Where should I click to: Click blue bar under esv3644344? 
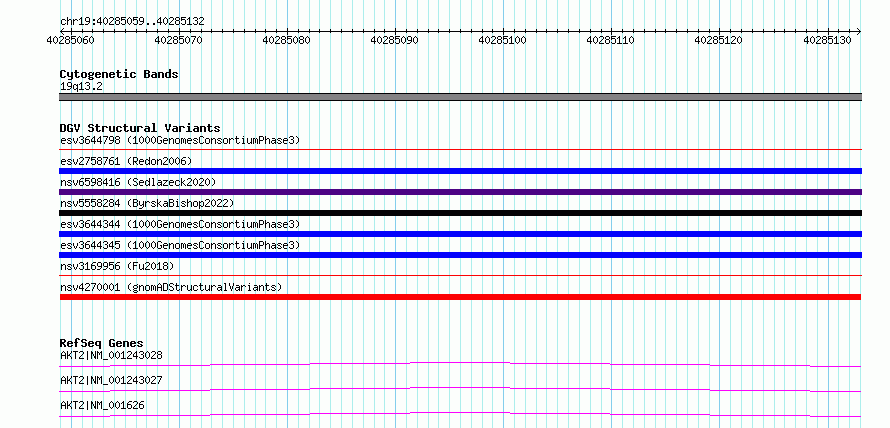(460, 234)
